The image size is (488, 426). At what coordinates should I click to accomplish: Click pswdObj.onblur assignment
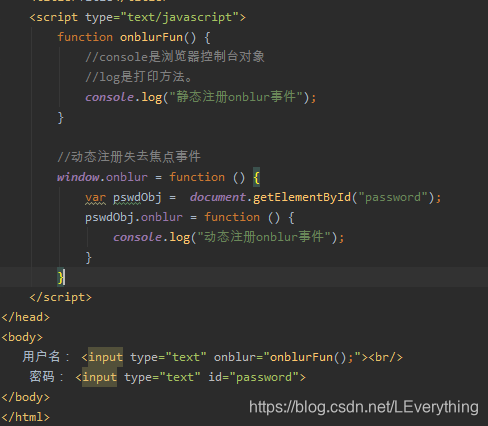(134, 217)
